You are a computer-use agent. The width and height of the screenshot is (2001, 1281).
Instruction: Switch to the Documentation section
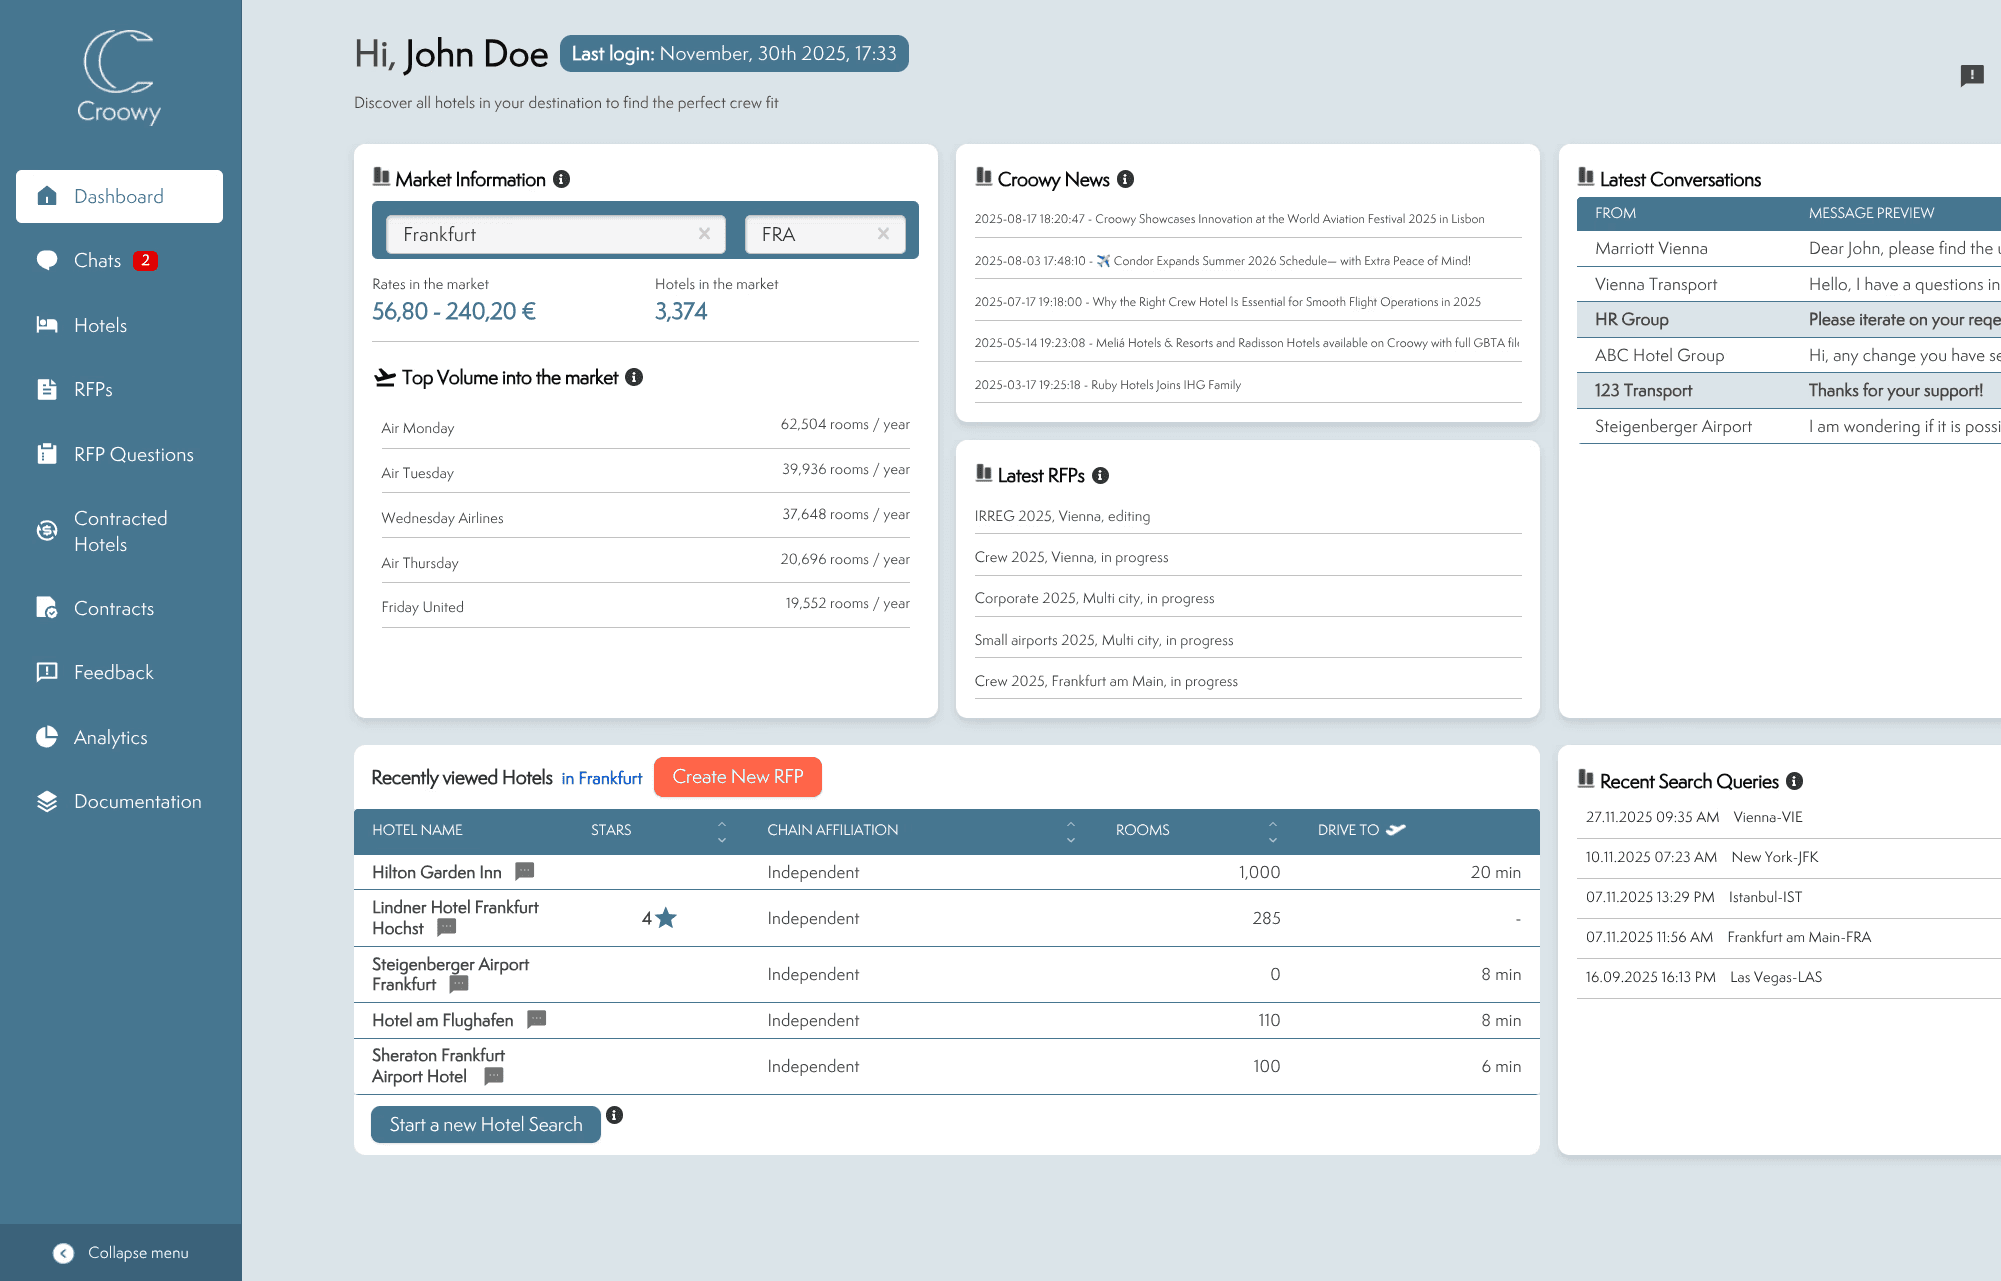click(46, 801)
